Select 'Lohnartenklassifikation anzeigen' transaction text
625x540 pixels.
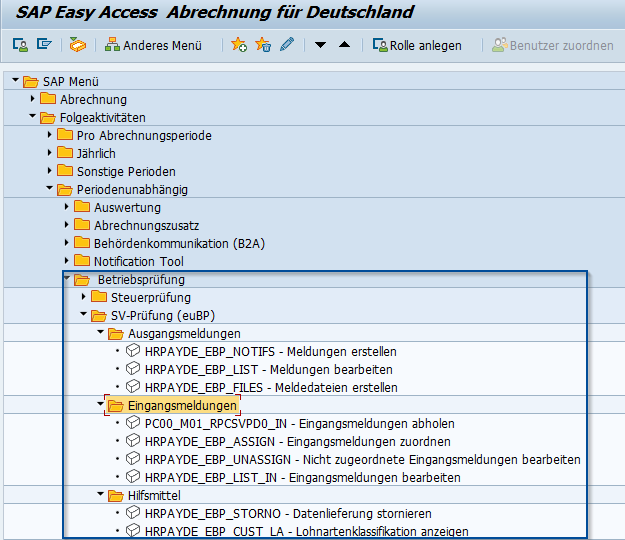pos(382,531)
